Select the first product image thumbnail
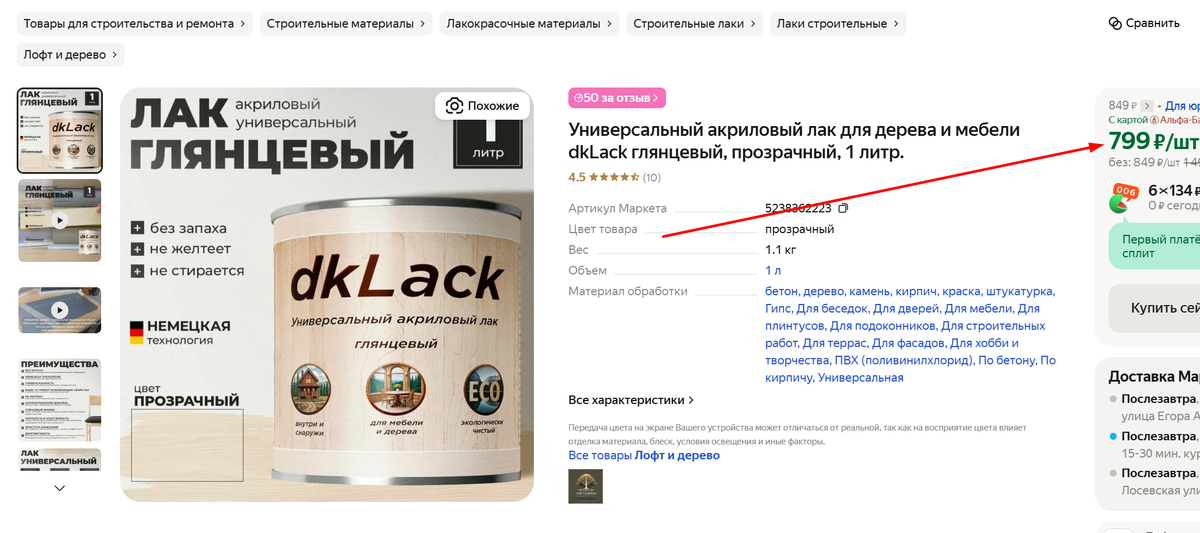Viewport: 1200px width, 533px height. tap(60, 130)
